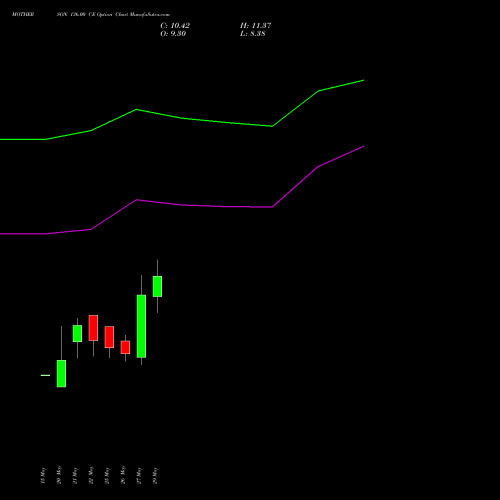This screenshot has width=500, height=500.
Task: Click the close value C: 10.42
Action: [x=175, y=26]
